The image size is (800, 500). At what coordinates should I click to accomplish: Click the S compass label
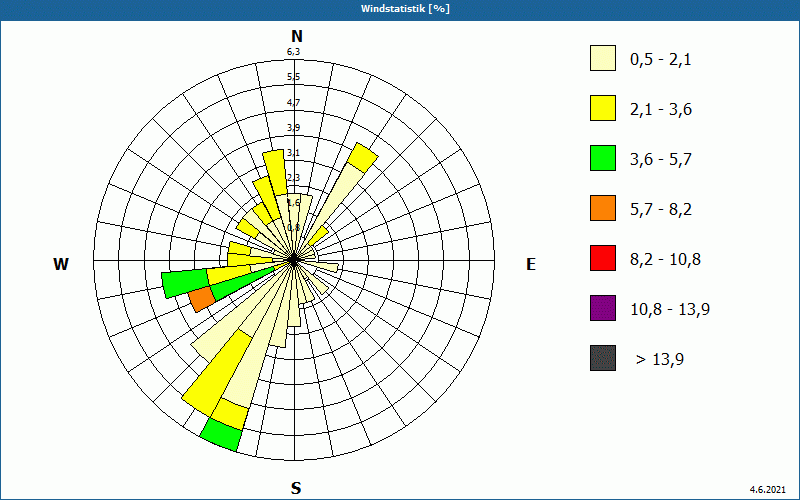[x=296, y=488]
